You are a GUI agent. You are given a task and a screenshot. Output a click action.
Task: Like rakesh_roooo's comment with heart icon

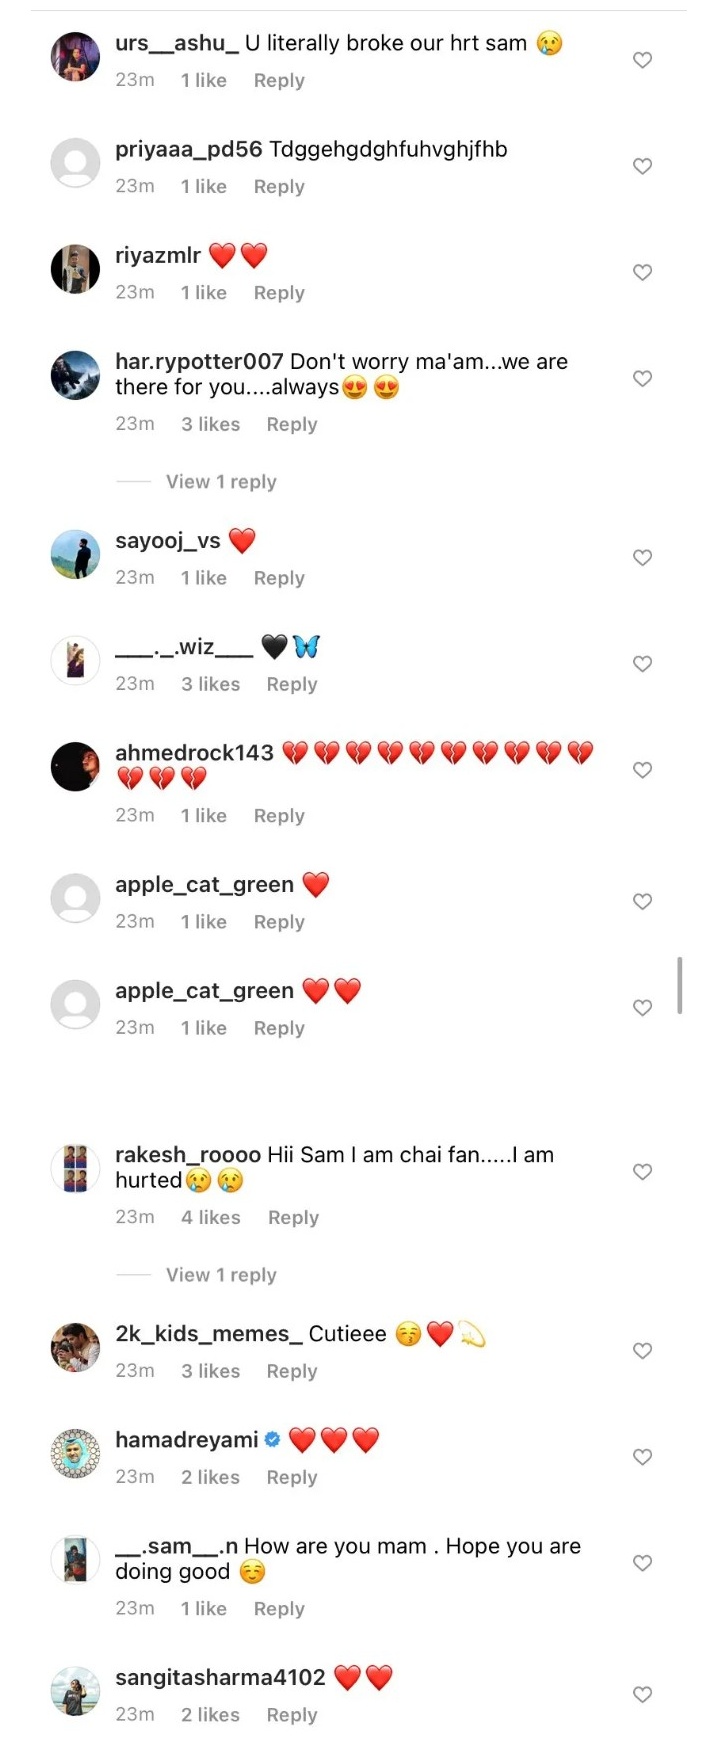(642, 1172)
